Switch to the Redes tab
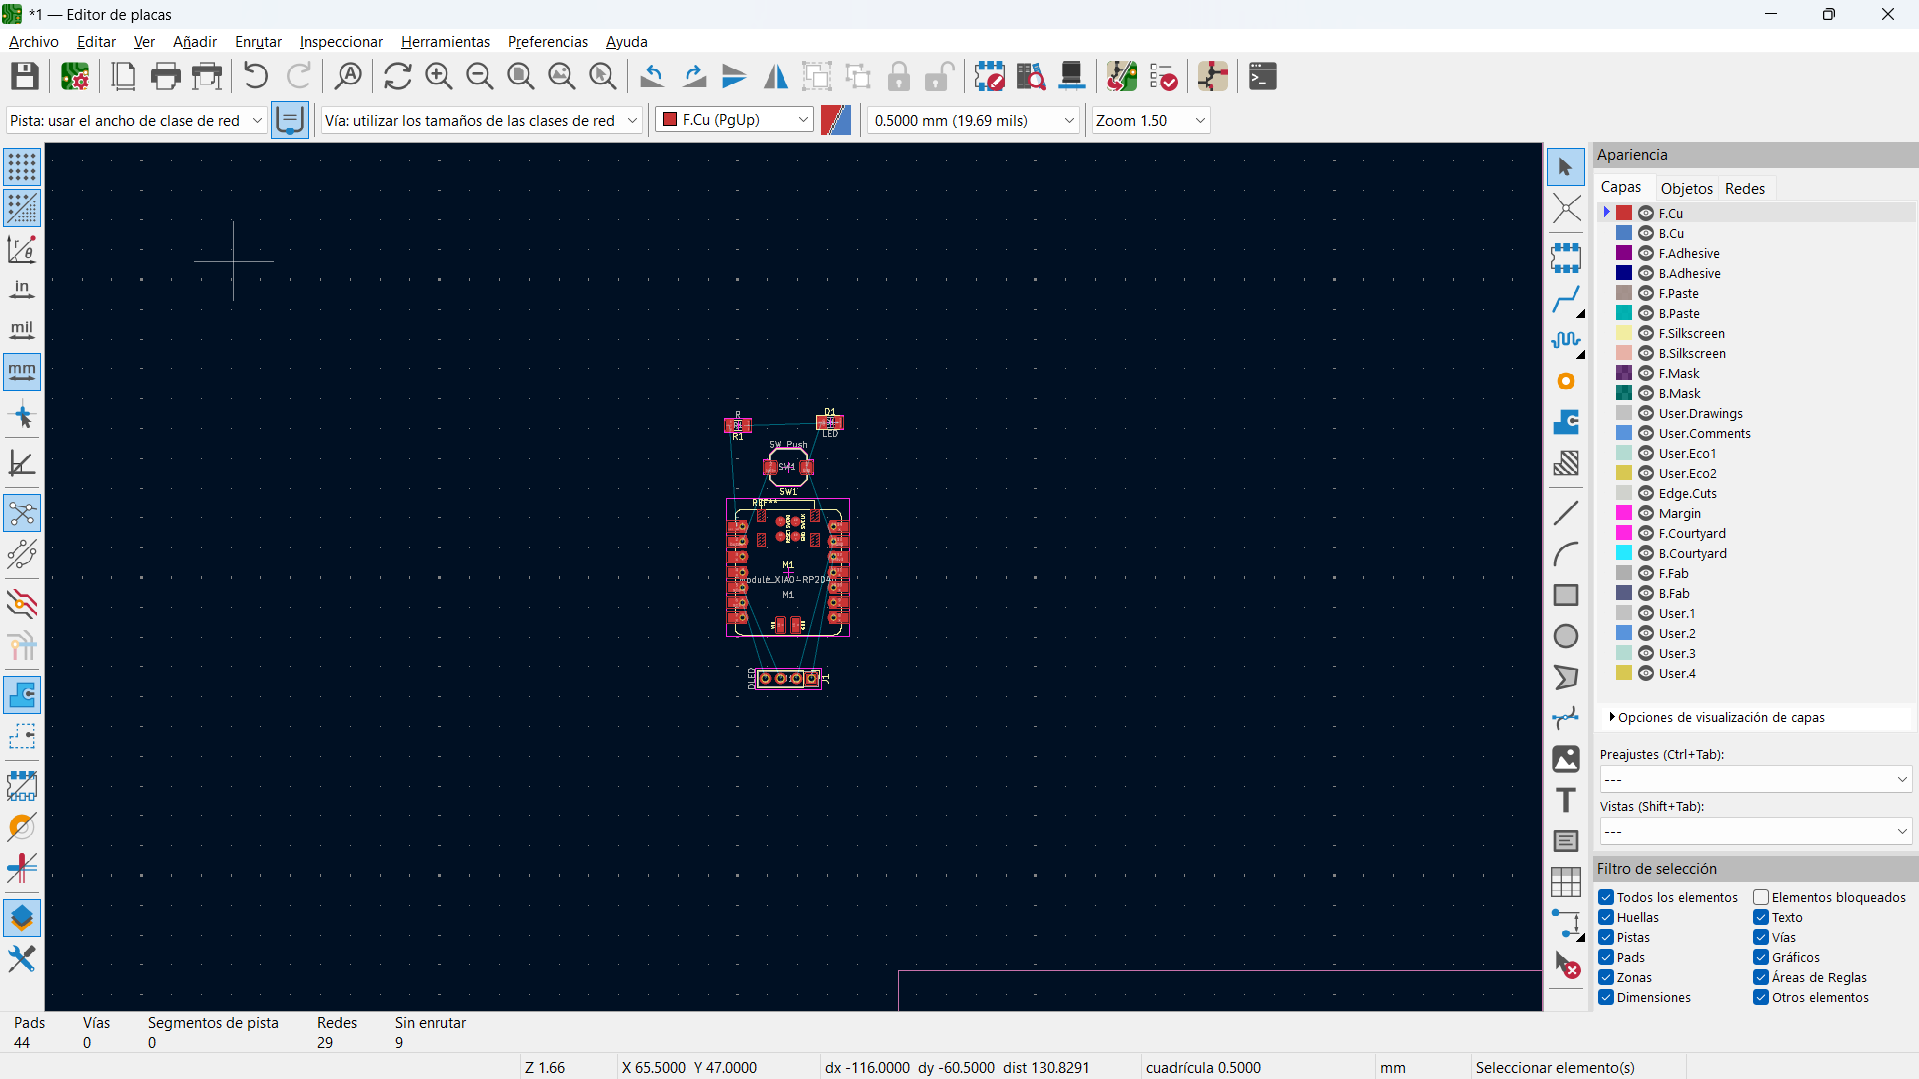The image size is (1919, 1079). (1745, 189)
